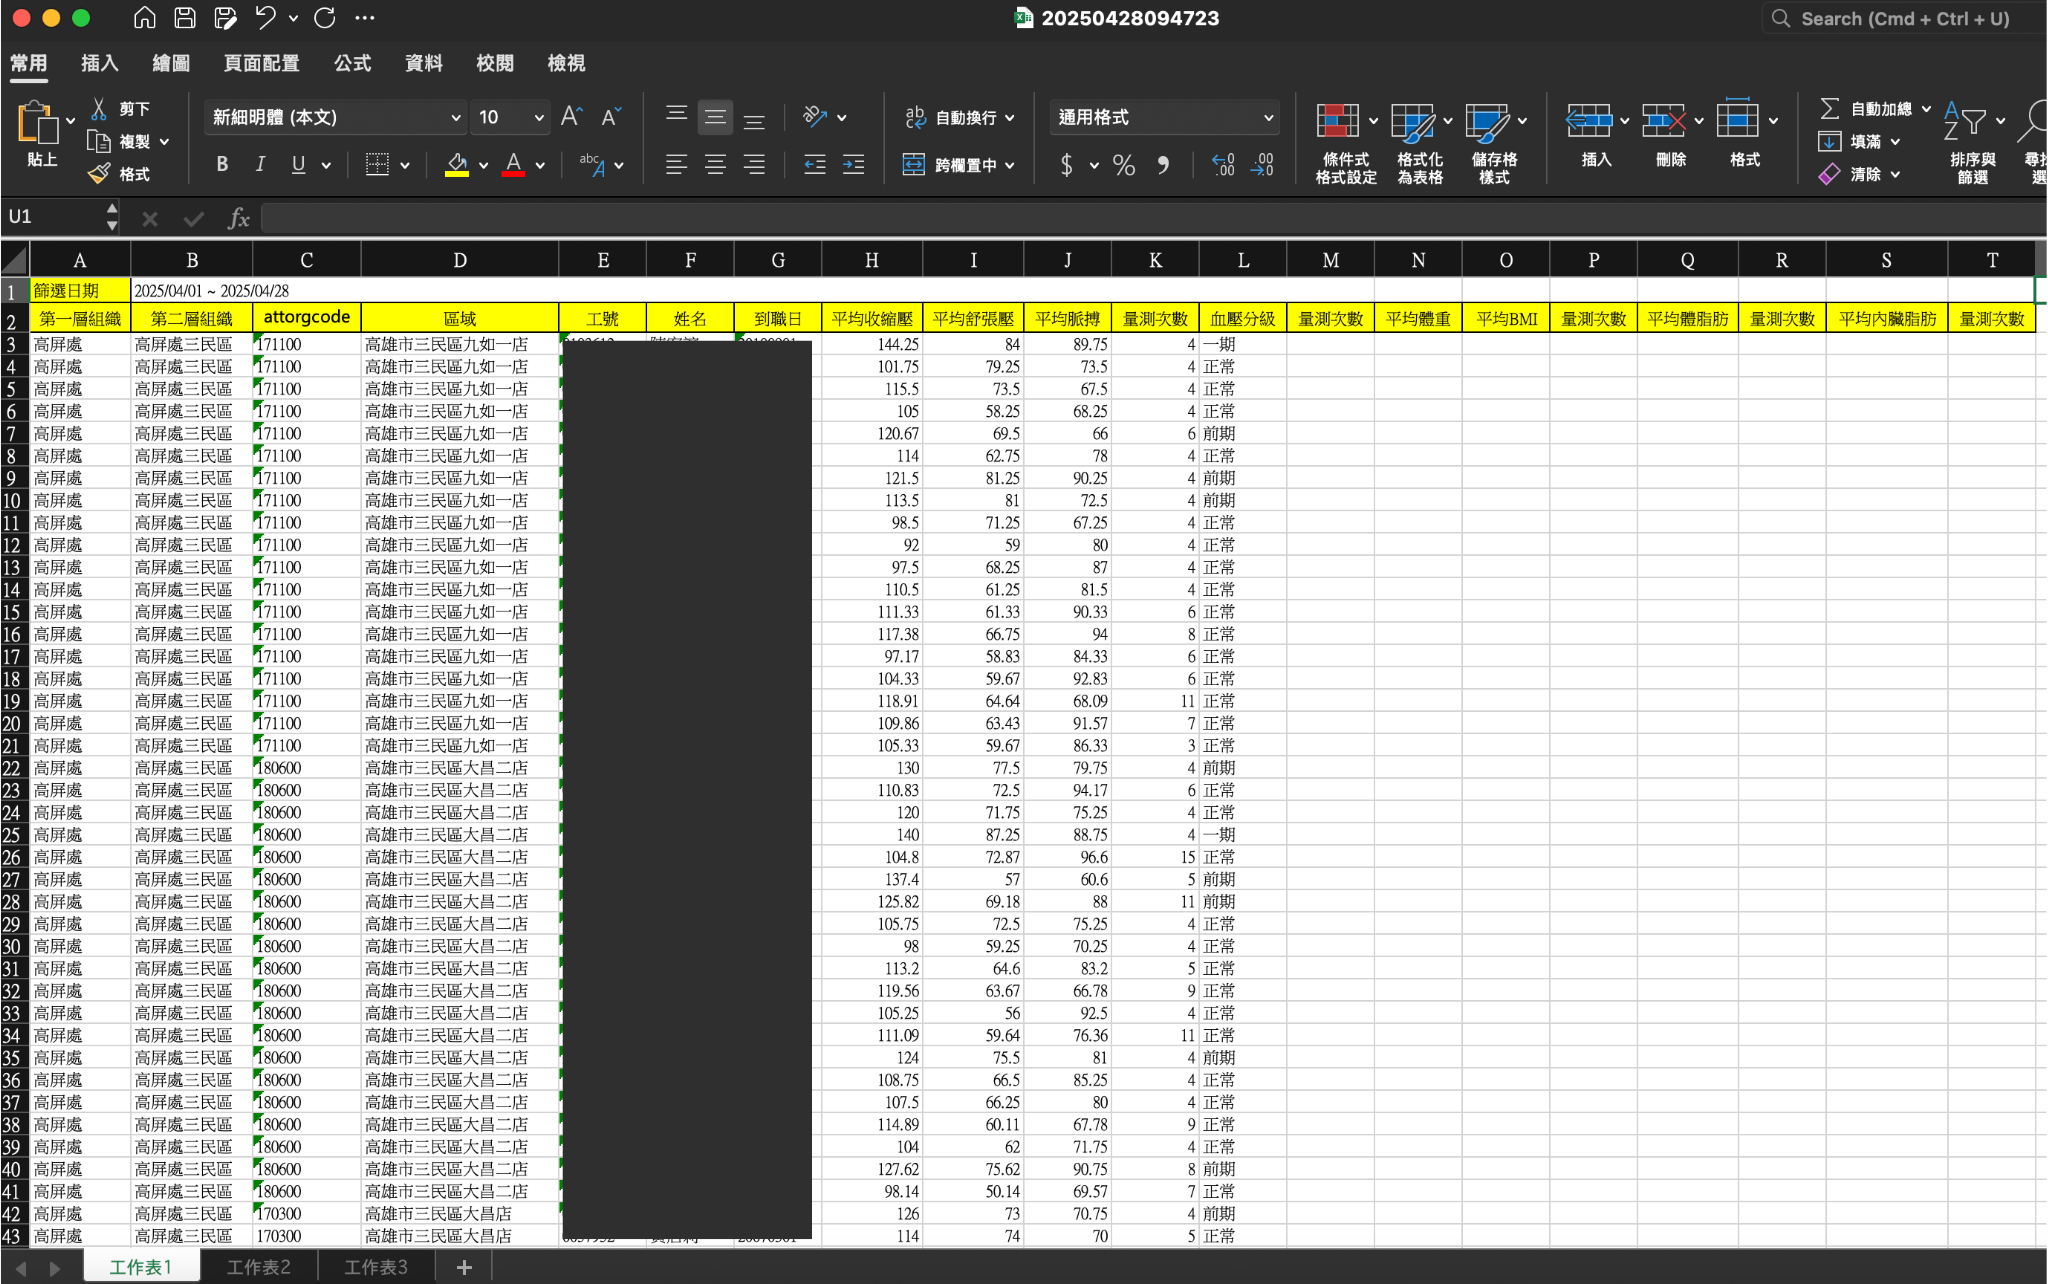Toggle 自動換行 wrap text
This screenshot has height=1284, width=2048.
pos(959,117)
